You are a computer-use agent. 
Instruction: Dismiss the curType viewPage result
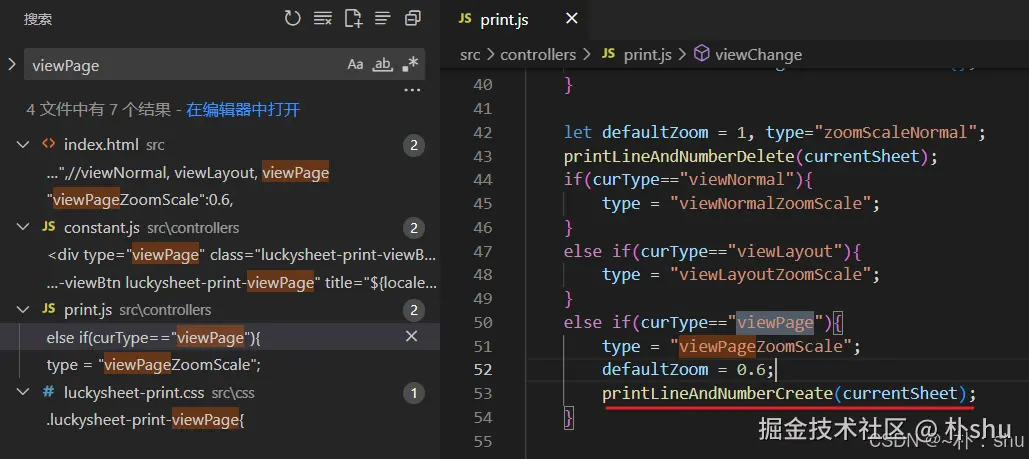[411, 337]
